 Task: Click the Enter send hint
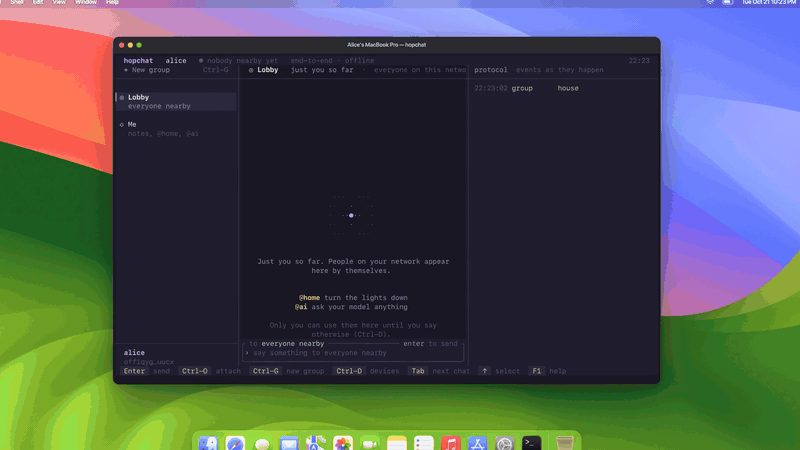pyautogui.click(x=147, y=371)
